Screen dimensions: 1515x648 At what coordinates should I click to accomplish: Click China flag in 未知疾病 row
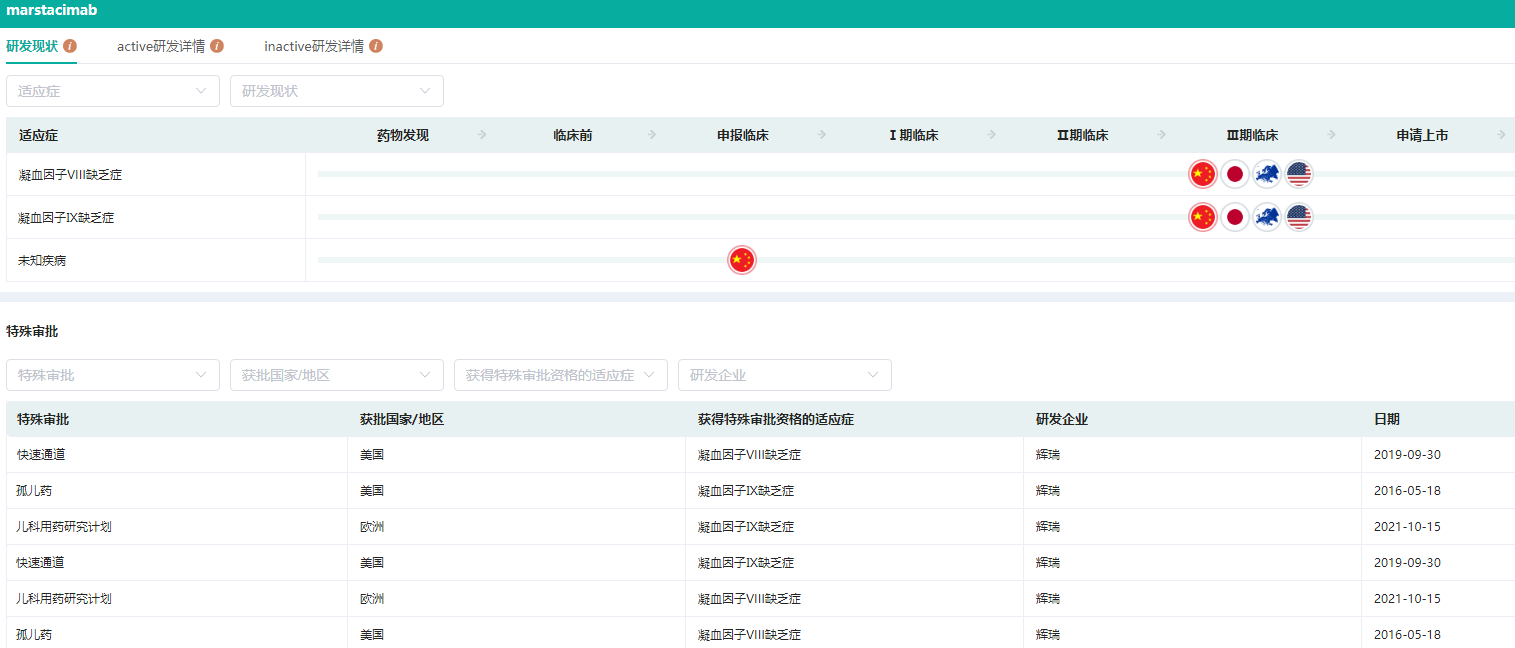(741, 260)
